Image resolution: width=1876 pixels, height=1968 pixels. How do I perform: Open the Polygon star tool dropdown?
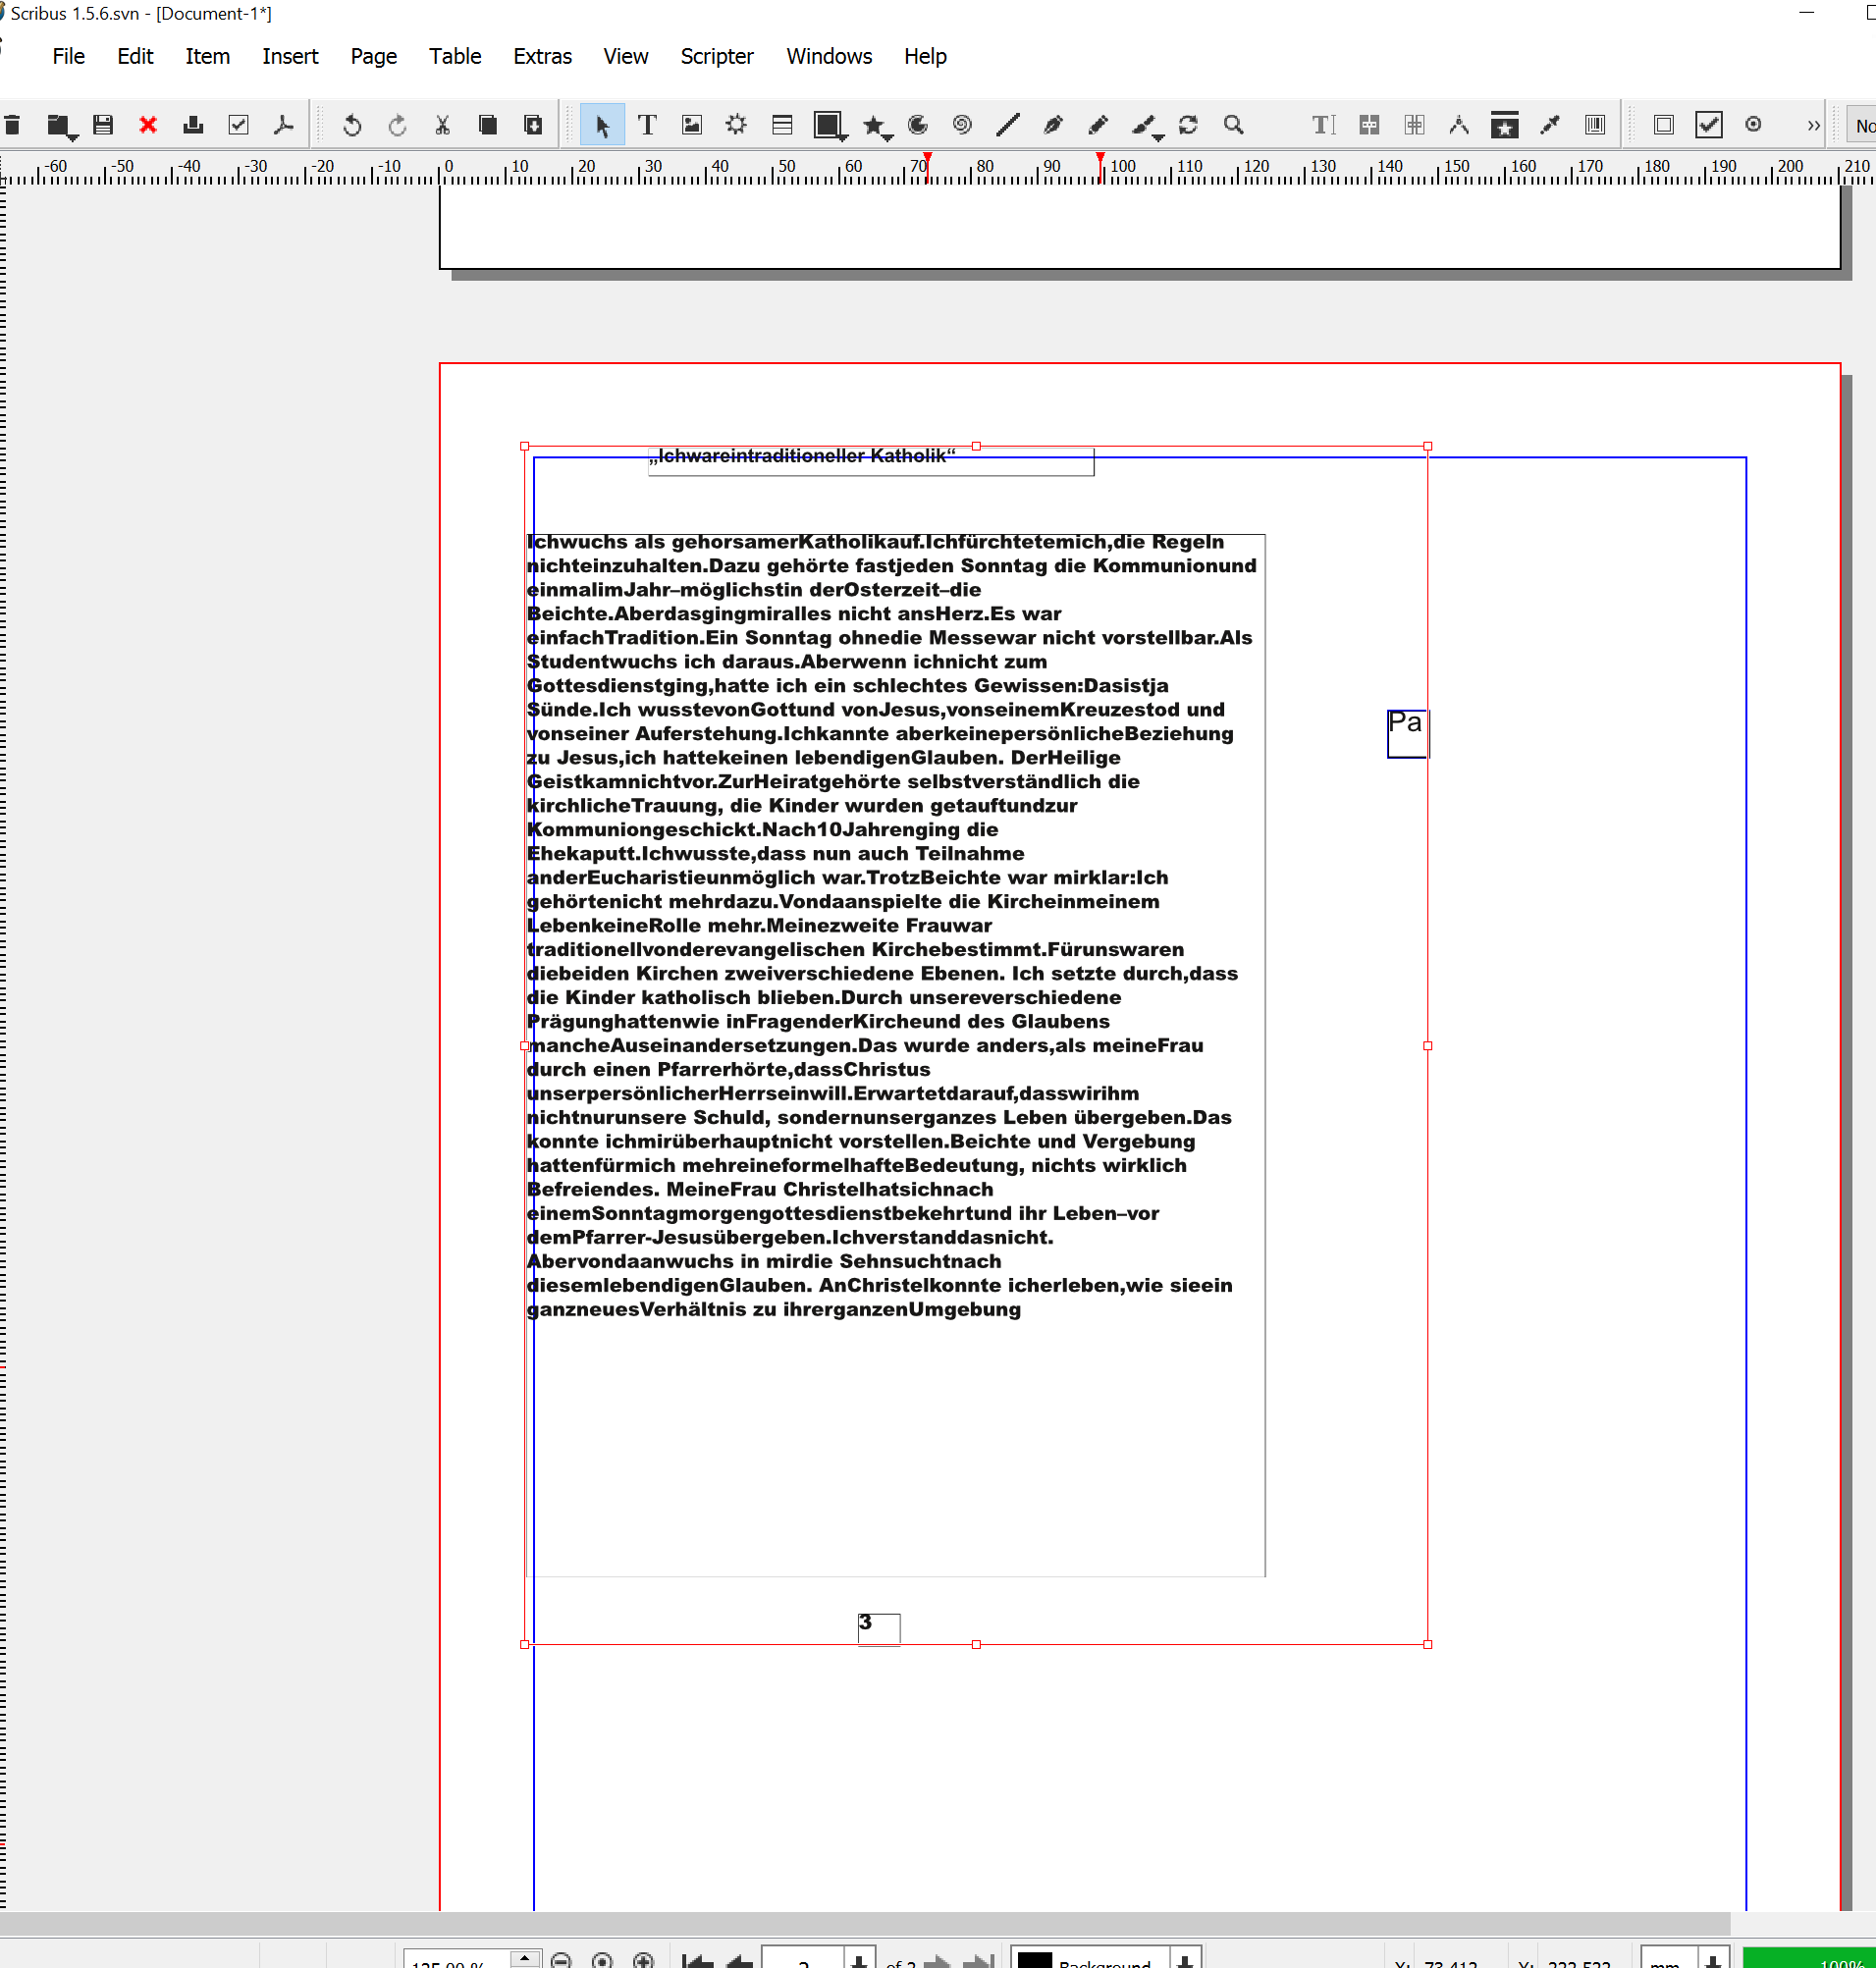(889, 137)
